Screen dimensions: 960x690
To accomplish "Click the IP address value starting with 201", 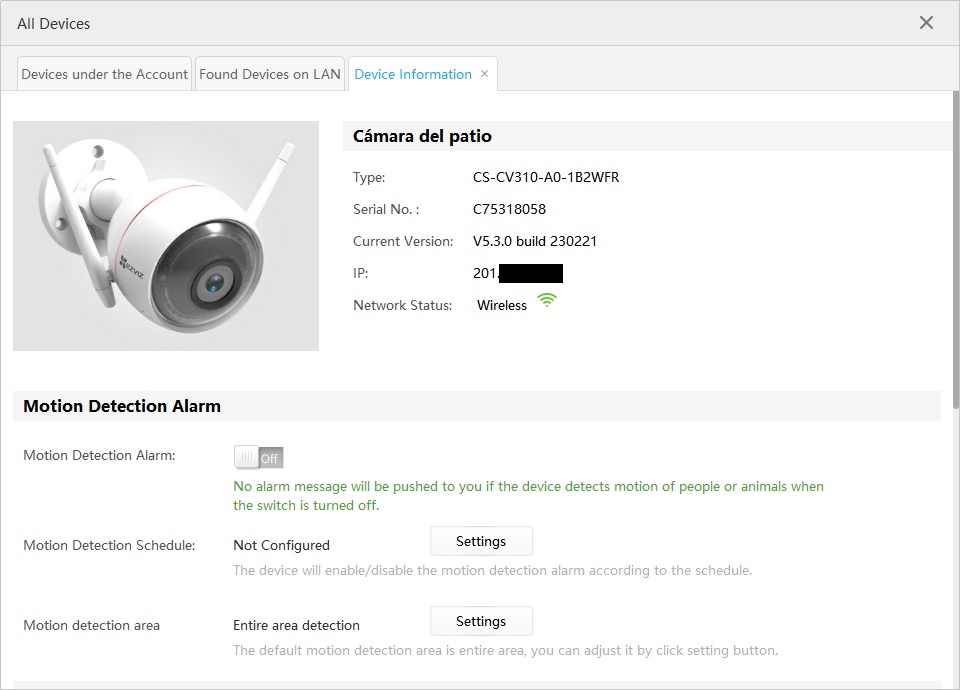I will click(517, 273).
